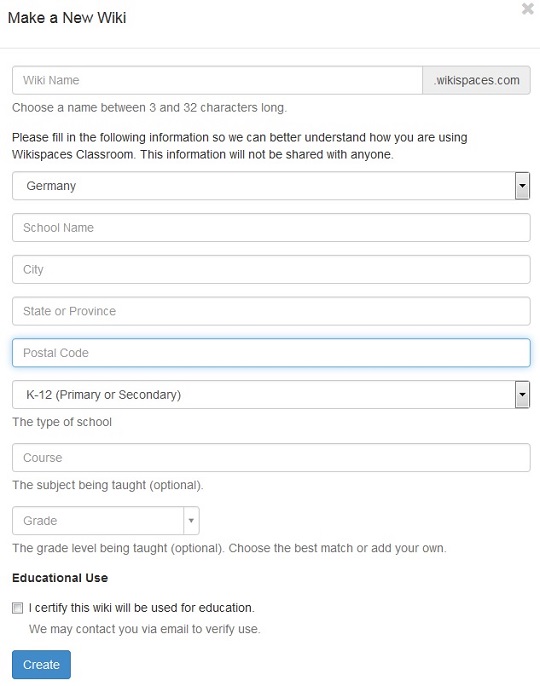
Task: Select the City input box
Action: click(x=271, y=270)
